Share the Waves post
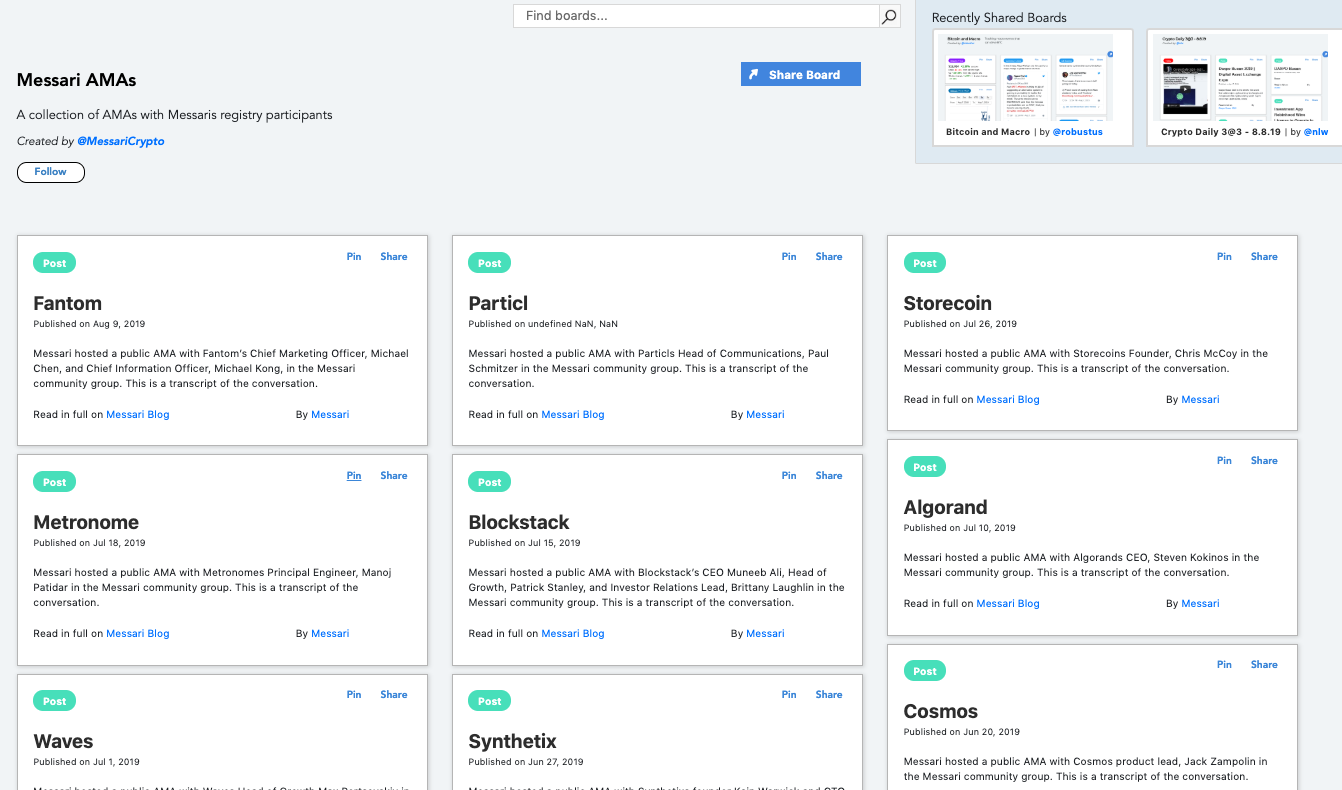This screenshot has height=790, width=1342. (394, 695)
